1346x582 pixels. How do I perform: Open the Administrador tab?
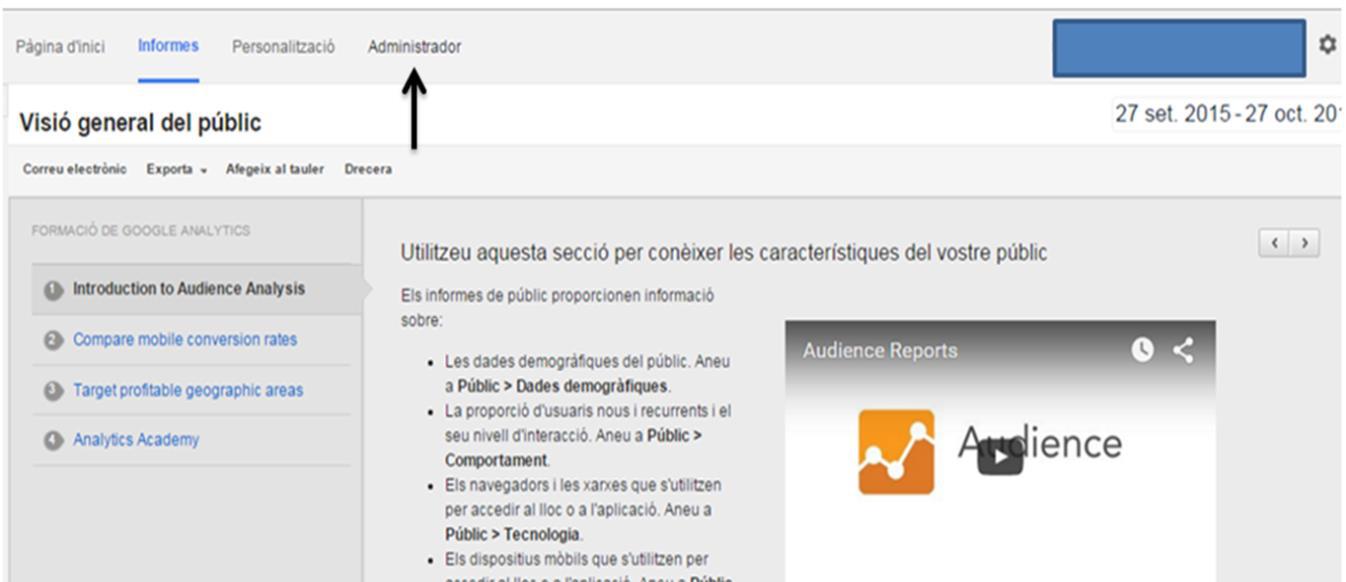click(414, 47)
